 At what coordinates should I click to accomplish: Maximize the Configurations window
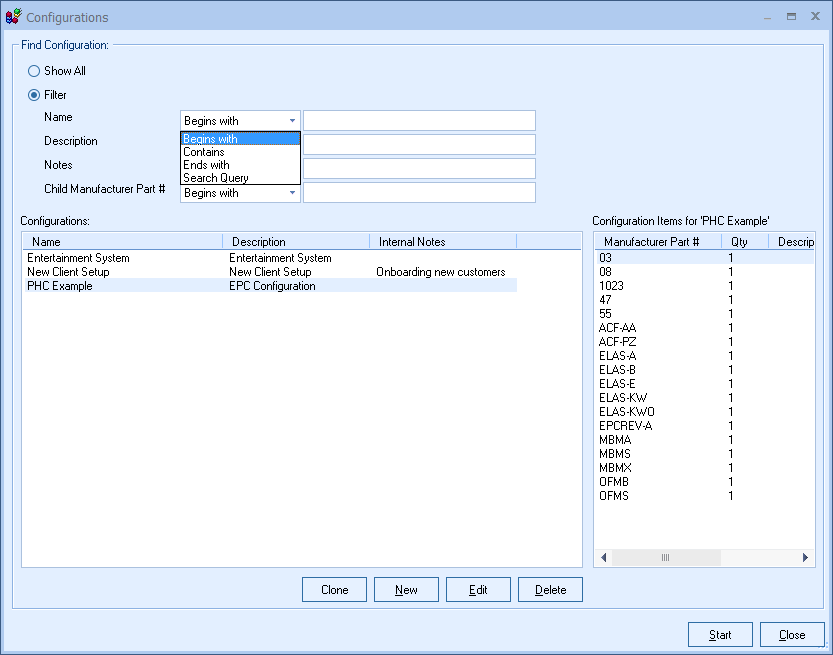pos(791,17)
